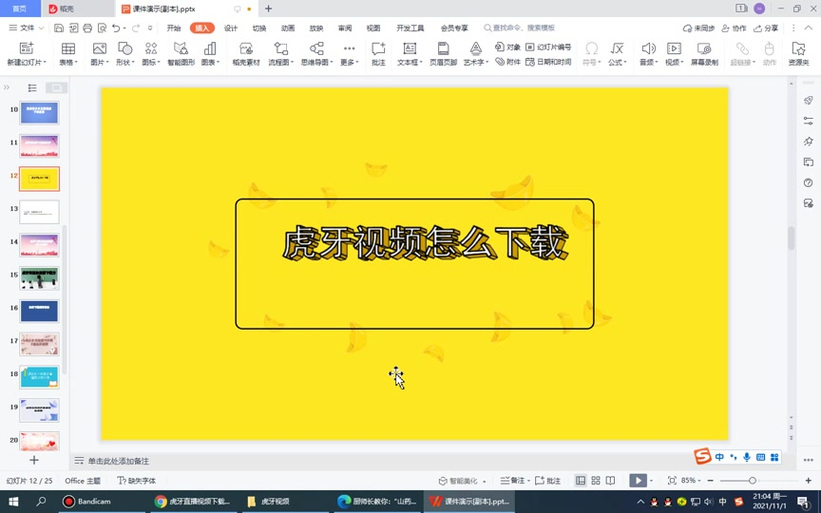Start slideshow with play button in status bar
821x513 pixels.
click(638, 481)
